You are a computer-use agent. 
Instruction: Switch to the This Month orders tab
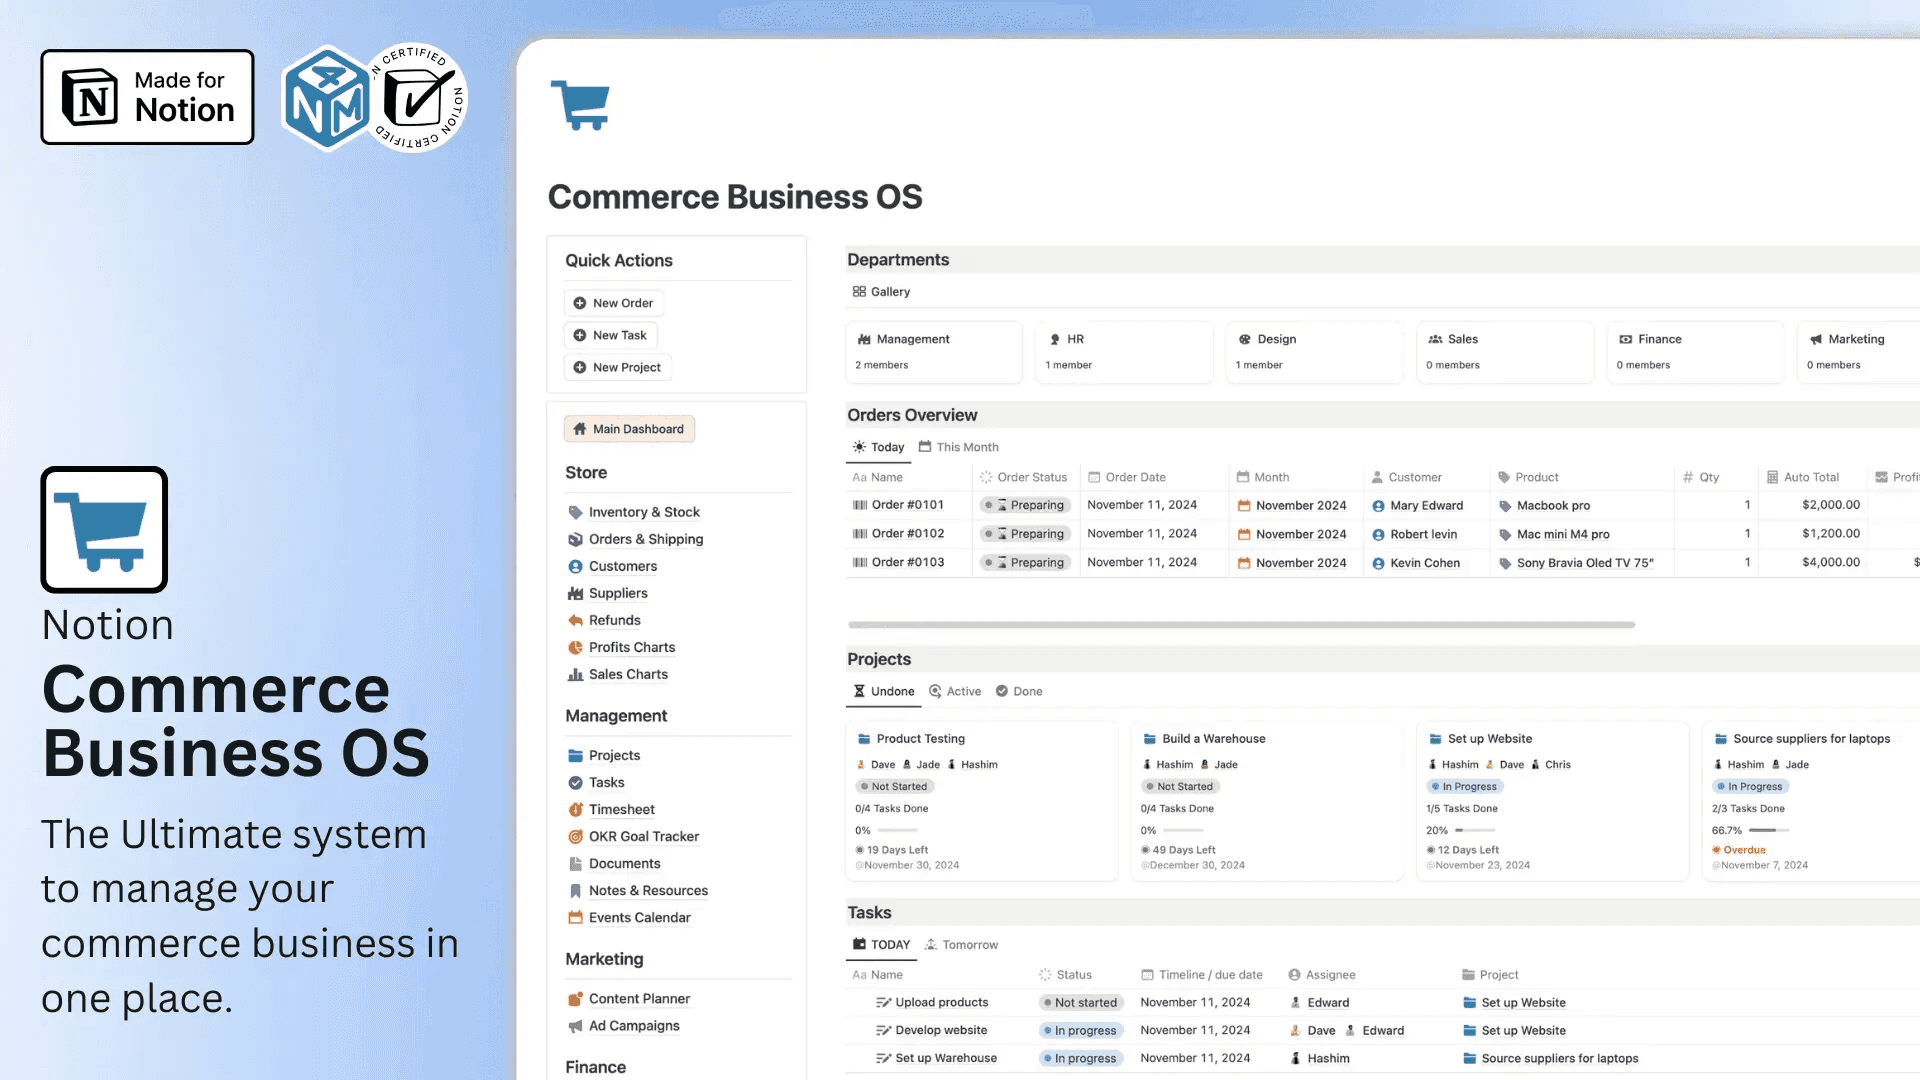pyautogui.click(x=958, y=447)
